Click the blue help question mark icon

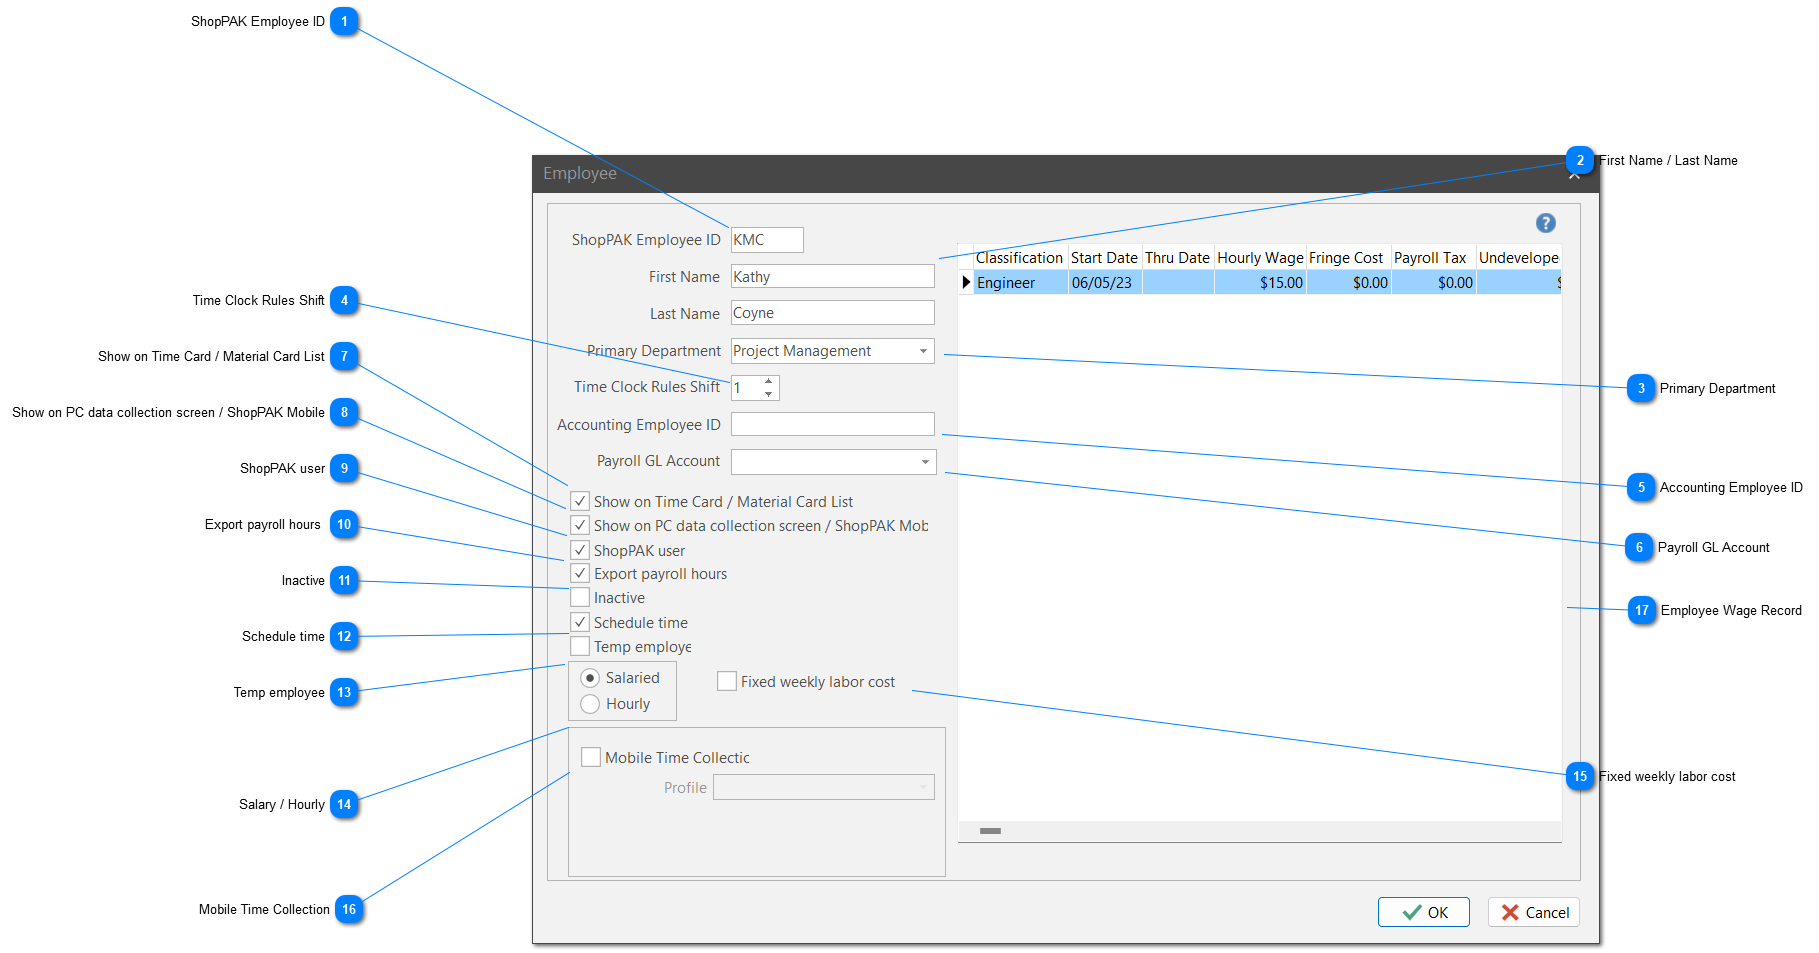pos(1545,223)
